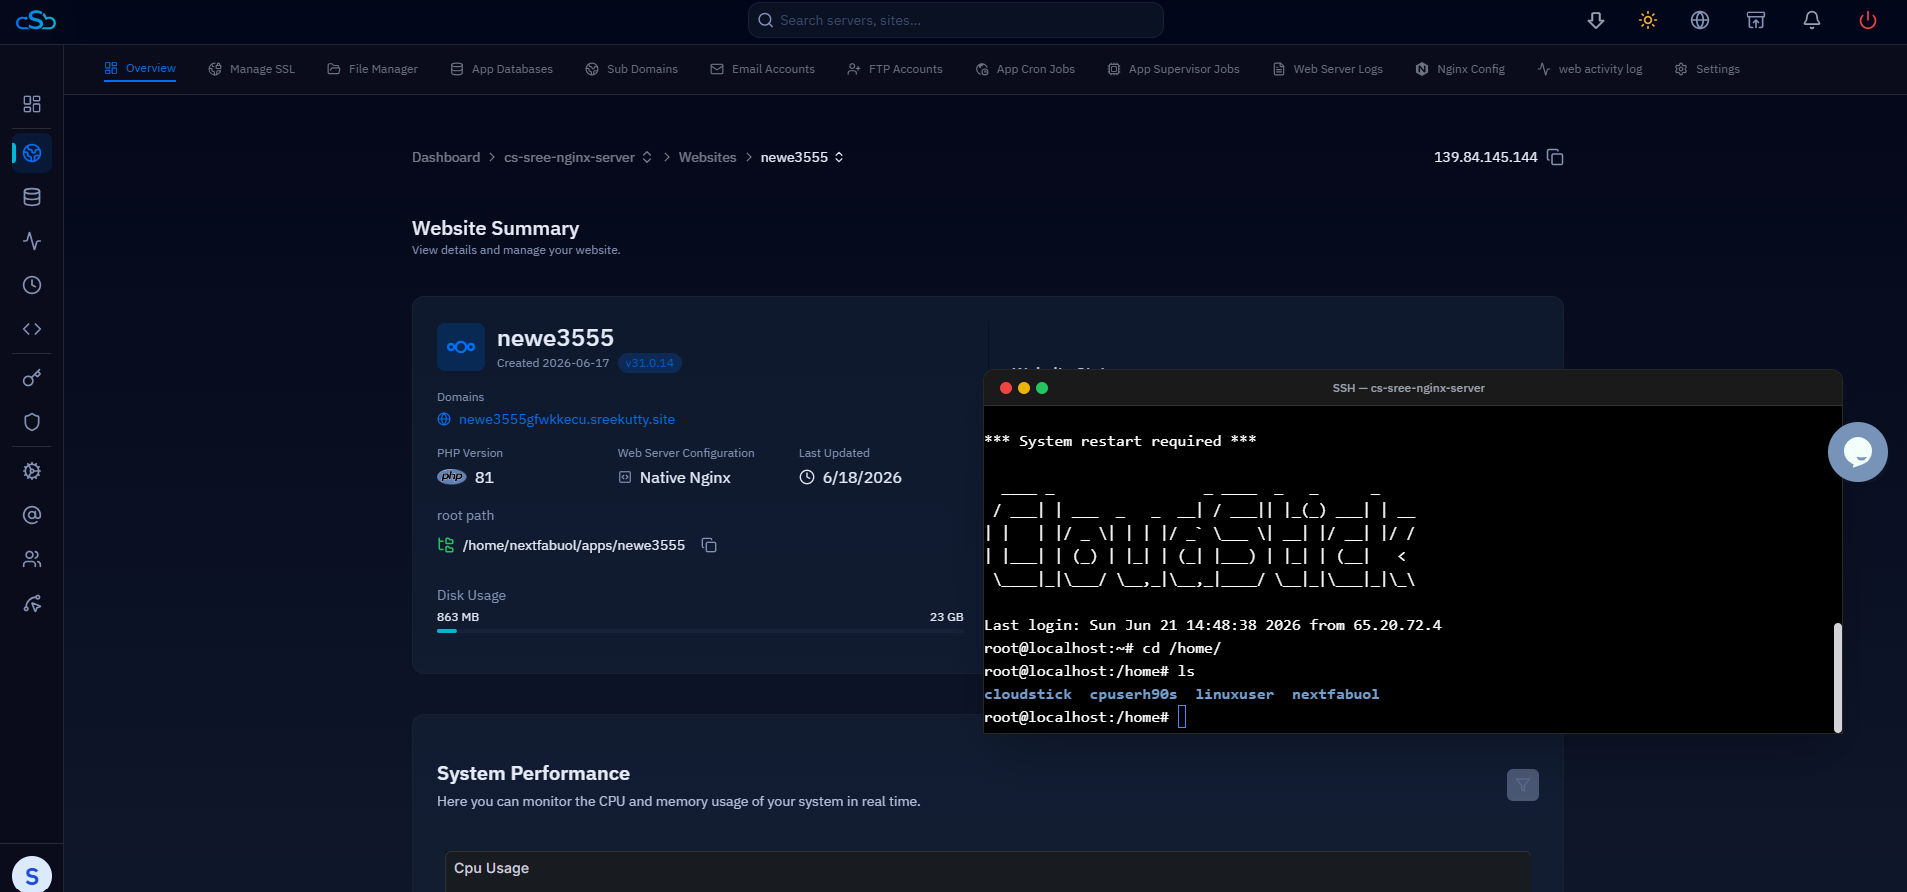Switch to the Nginx Config tab

1461,69
